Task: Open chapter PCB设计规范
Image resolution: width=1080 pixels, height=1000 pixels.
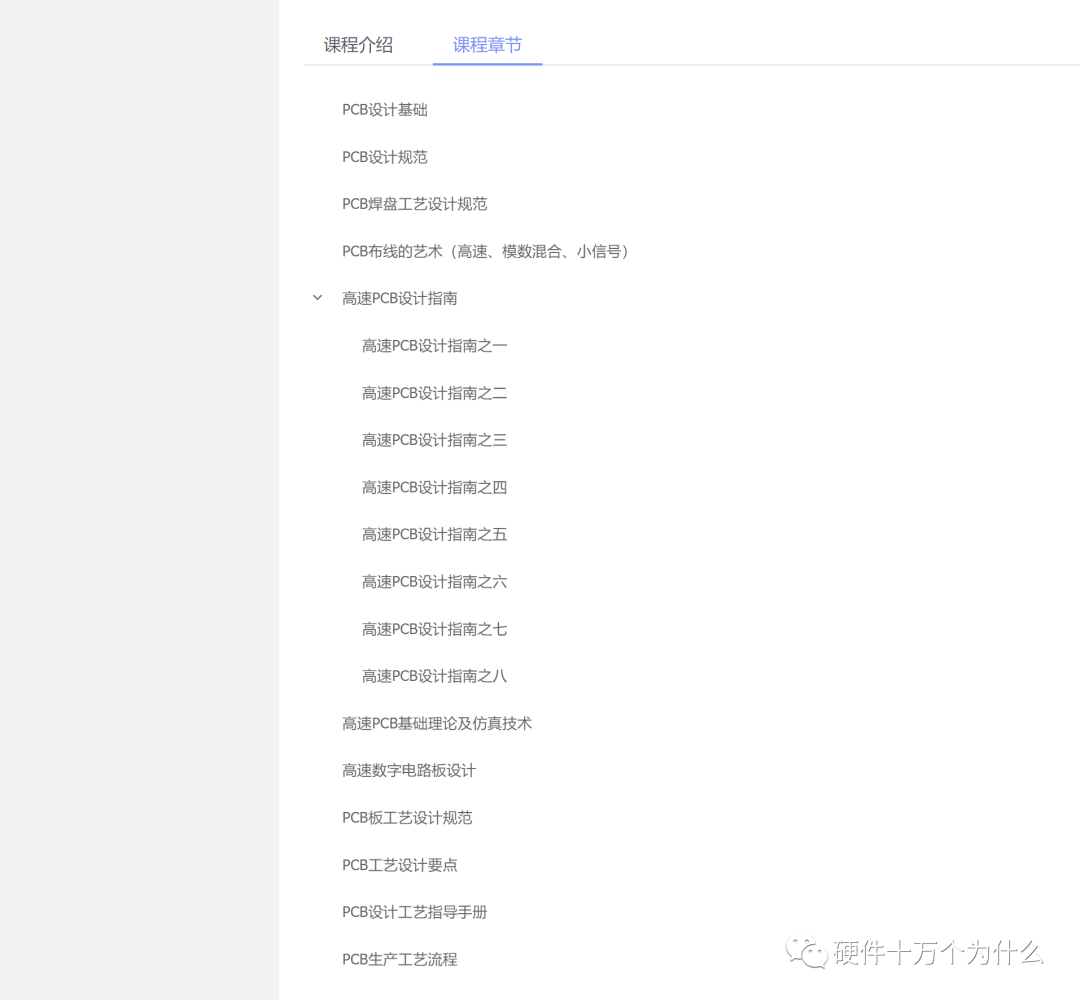Action: [x=385, y=157]
